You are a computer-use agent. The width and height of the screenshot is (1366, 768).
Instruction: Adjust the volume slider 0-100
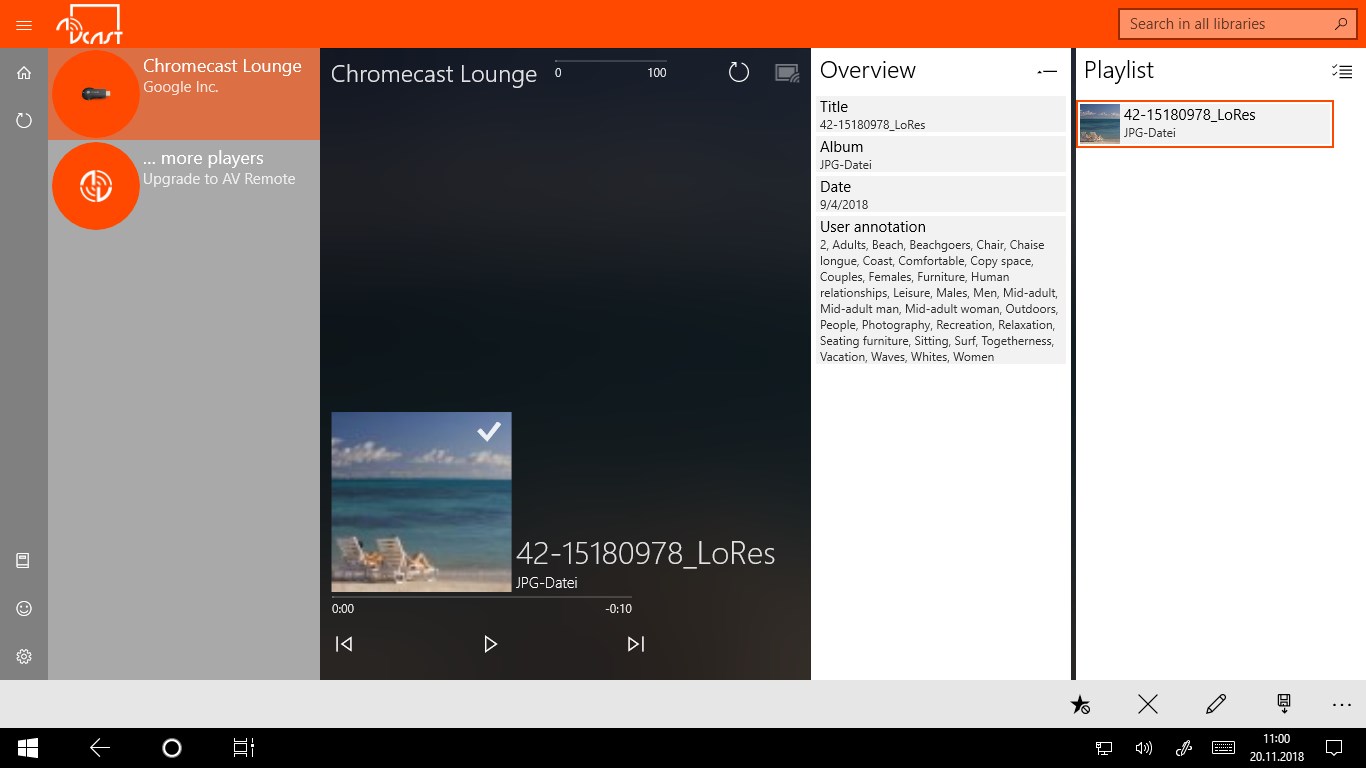pos(610,62)
